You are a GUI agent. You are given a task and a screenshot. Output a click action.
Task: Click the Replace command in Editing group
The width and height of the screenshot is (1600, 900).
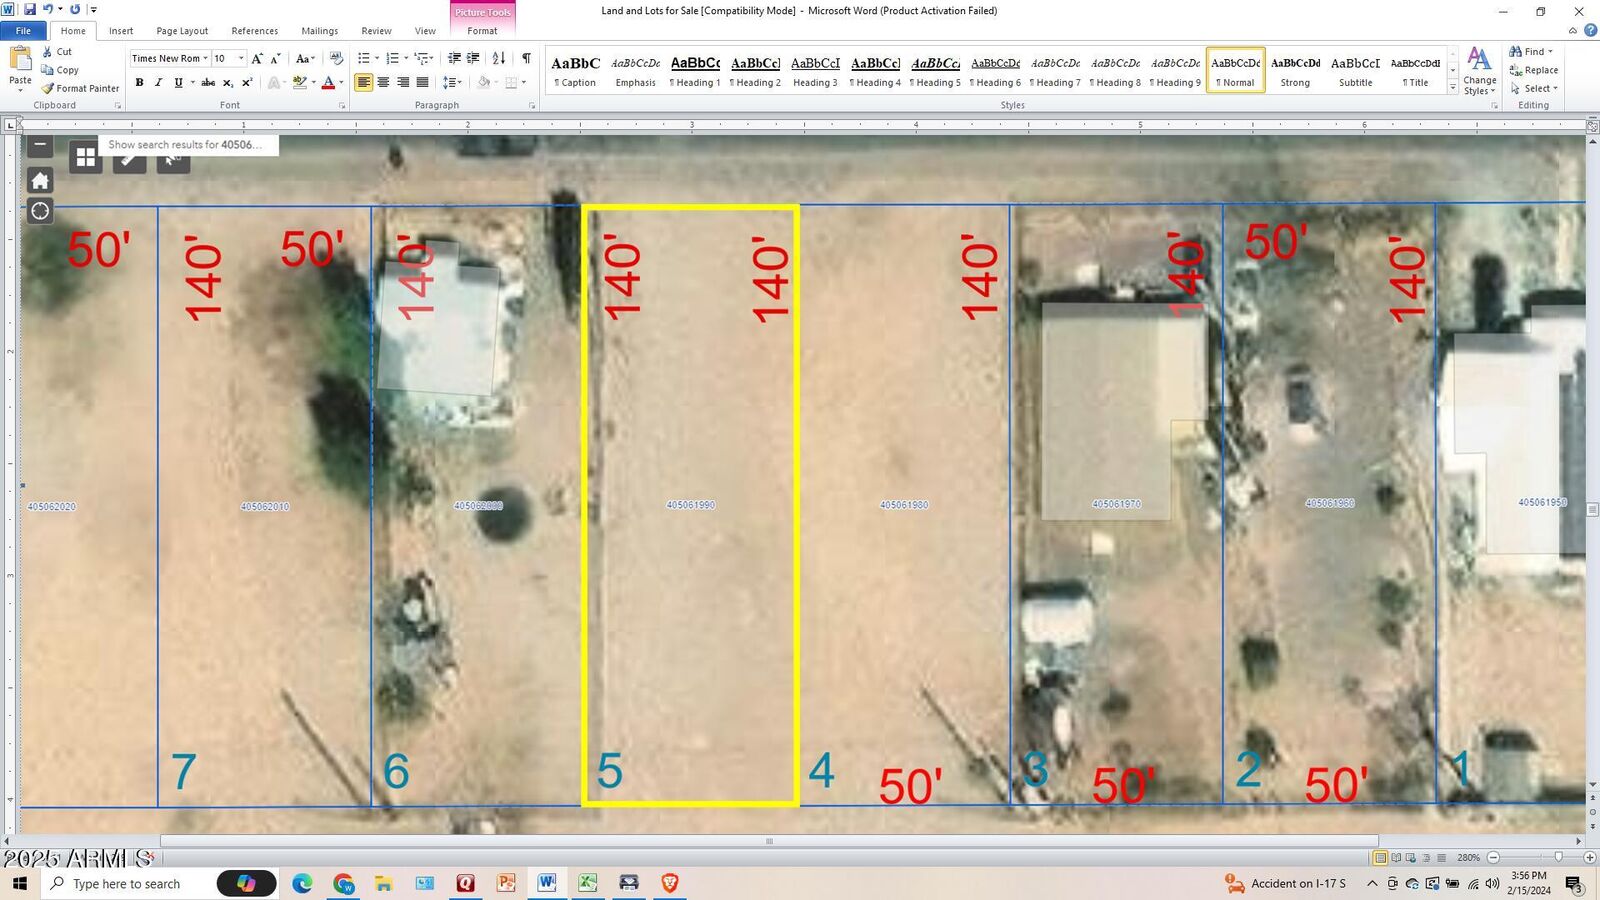click(1533, 70)
